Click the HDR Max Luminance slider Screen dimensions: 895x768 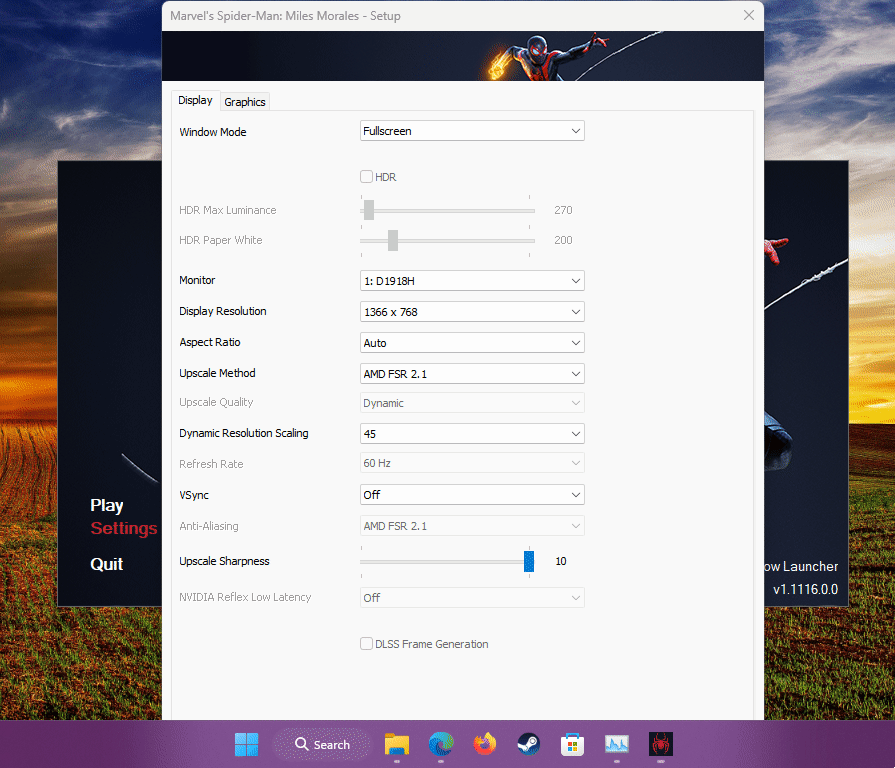point(448,211)
